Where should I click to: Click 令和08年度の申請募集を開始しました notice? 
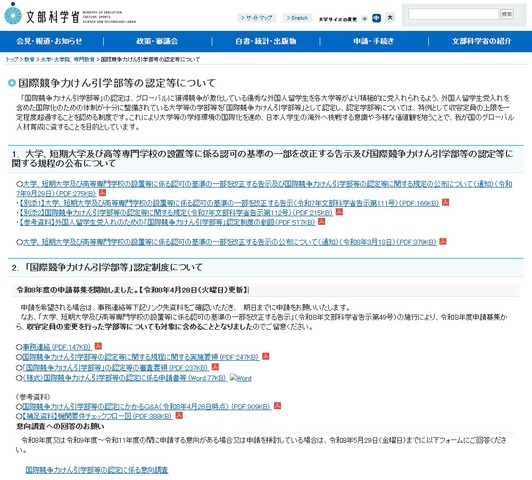click(133, 290)
